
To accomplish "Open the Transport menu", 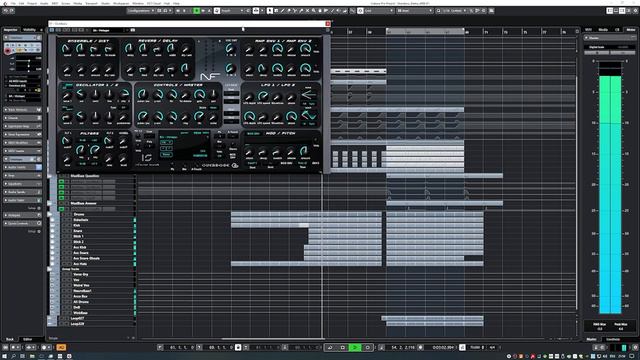I will pos(91,3).
